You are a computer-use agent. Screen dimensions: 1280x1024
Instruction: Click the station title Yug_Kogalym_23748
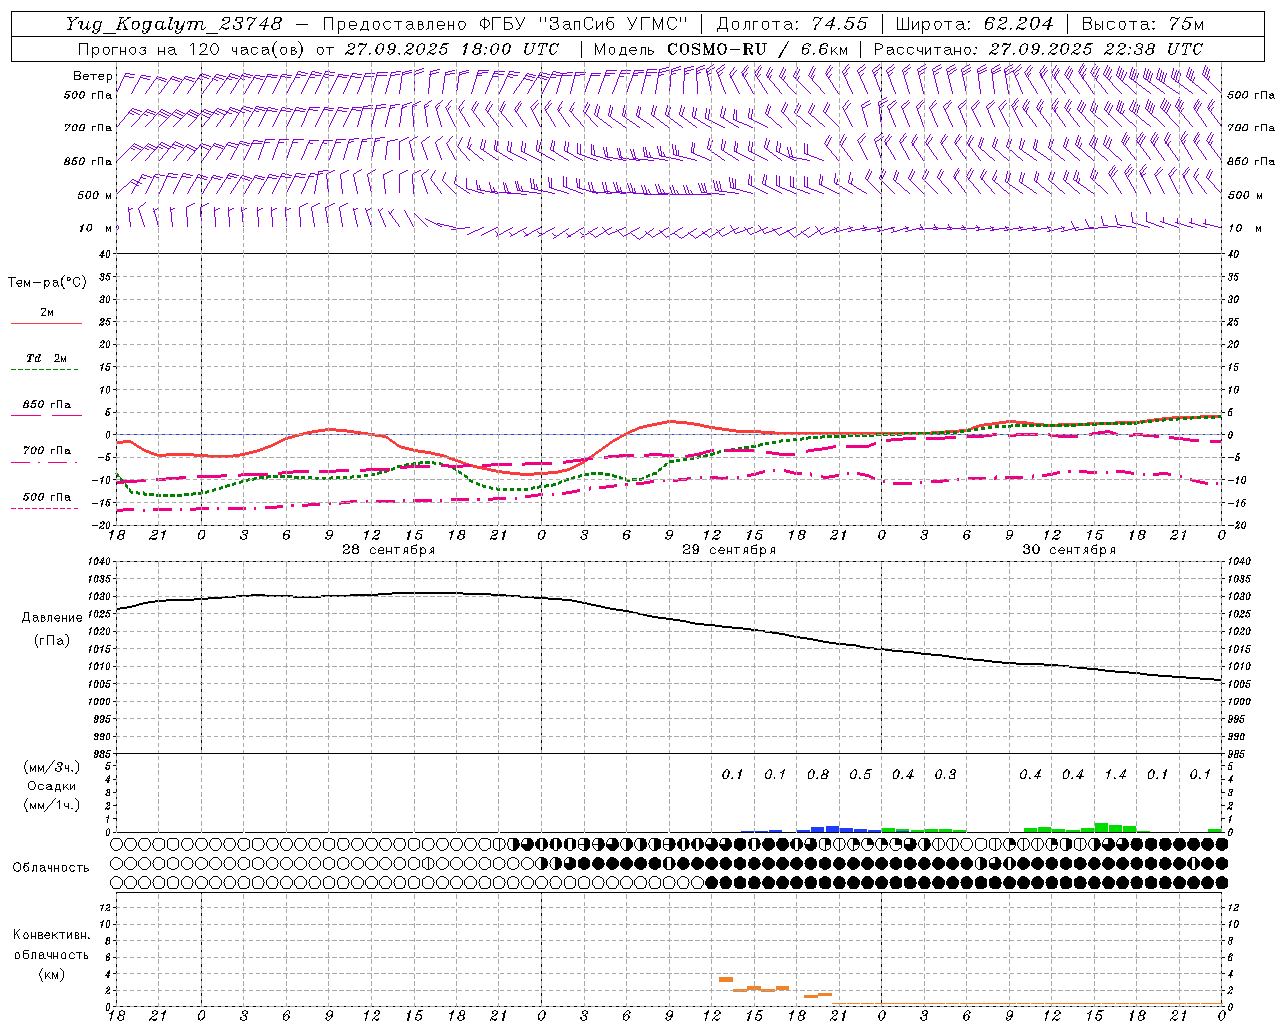(174, 23)
